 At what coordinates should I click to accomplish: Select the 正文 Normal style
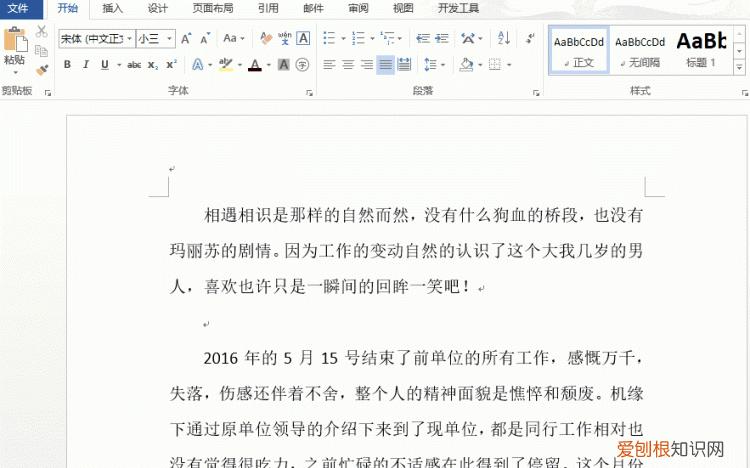pos(579,50)
